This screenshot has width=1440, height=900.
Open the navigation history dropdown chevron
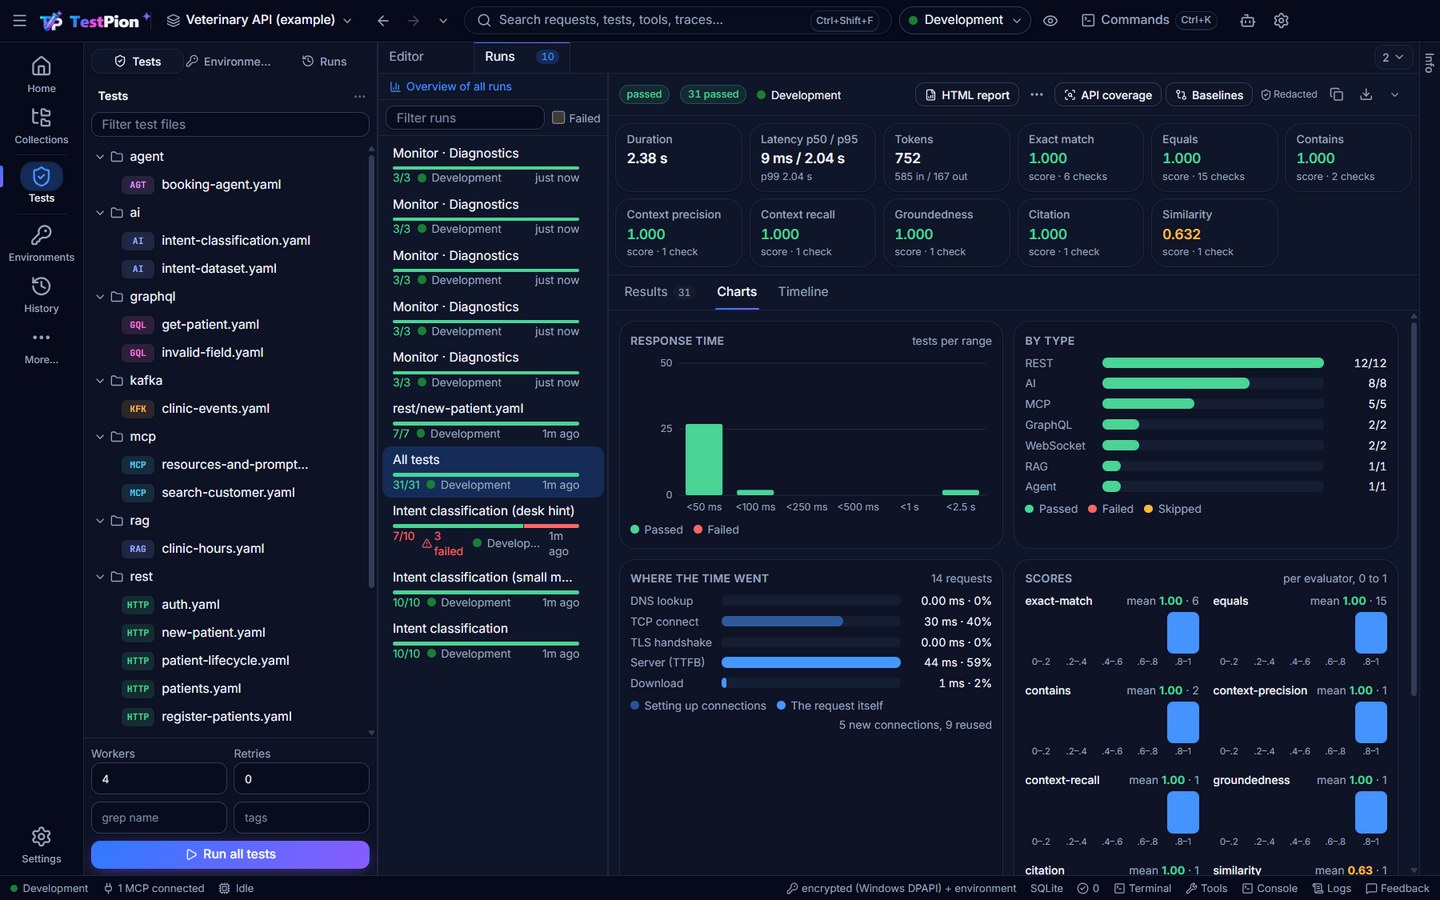443,20
